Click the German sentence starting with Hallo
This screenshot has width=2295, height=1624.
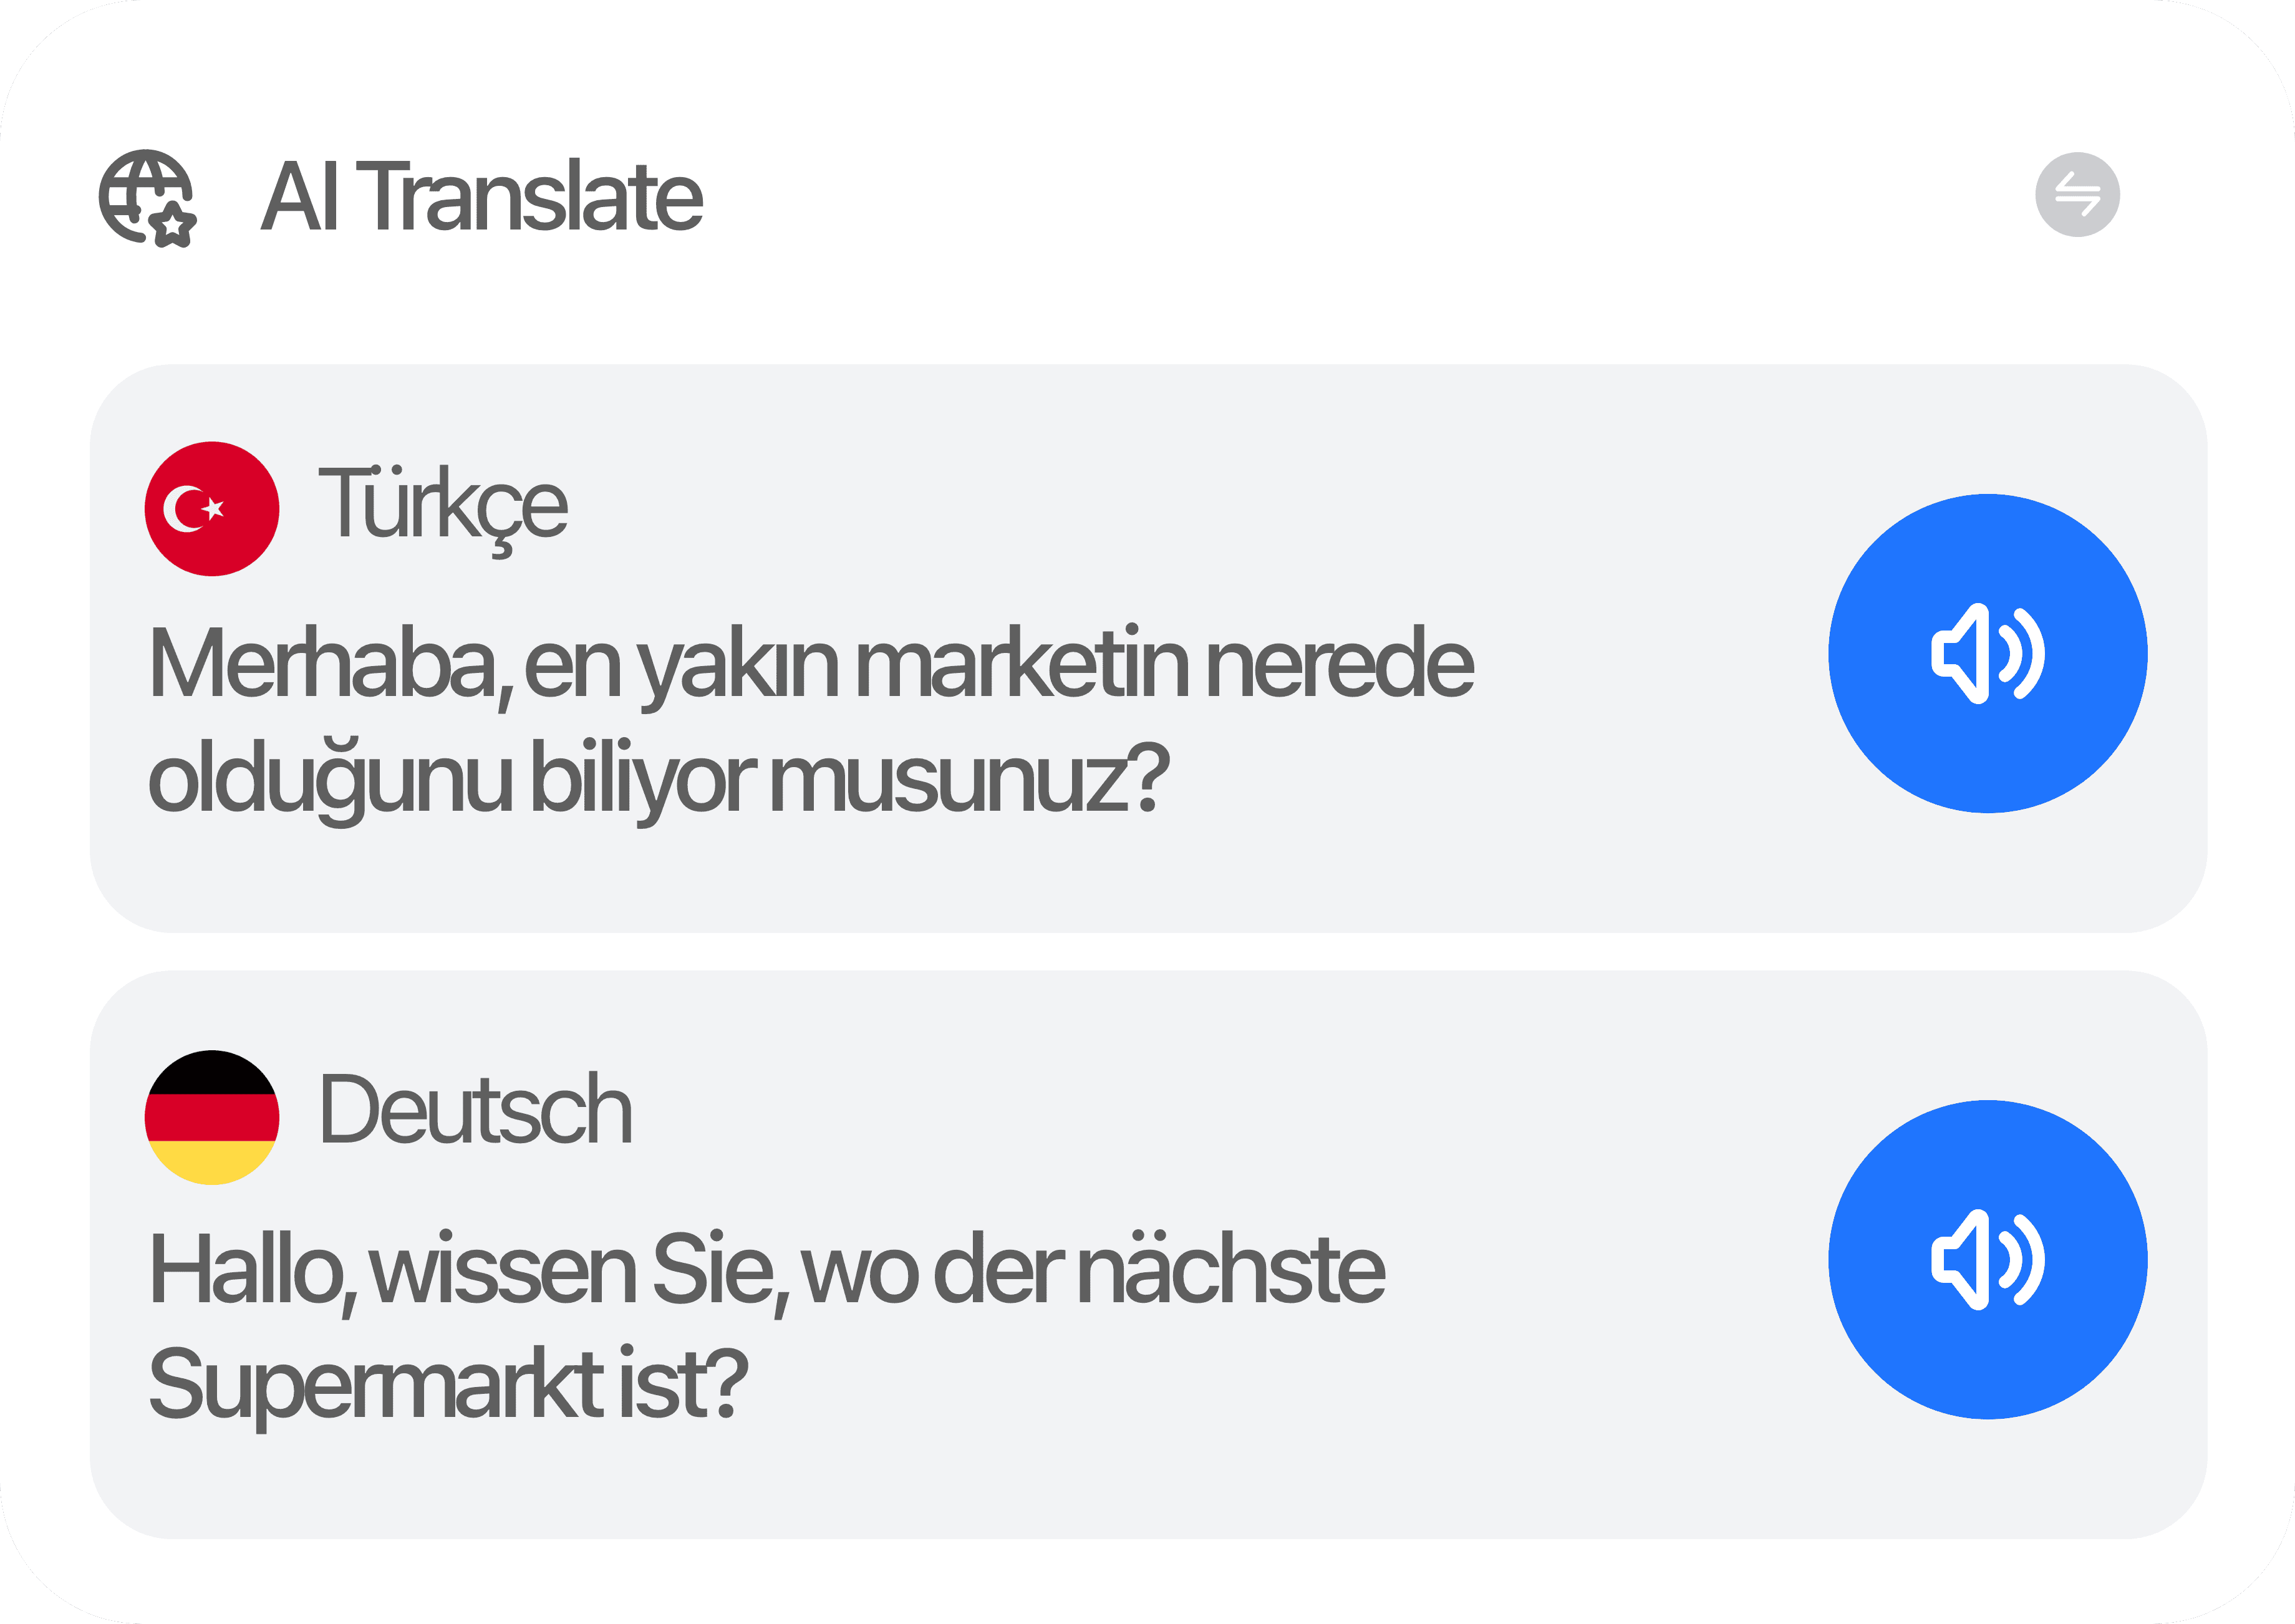(x=766, y=1270)
